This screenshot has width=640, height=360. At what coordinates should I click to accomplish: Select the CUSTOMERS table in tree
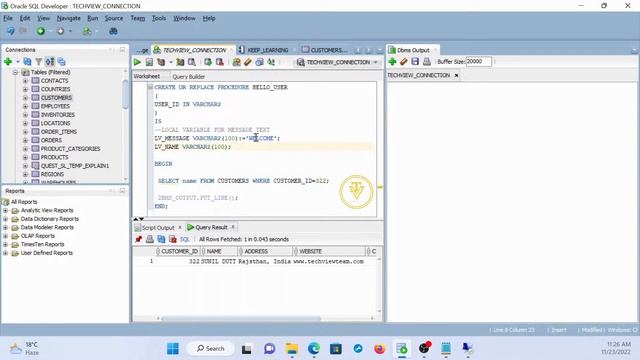pos(56,98)
